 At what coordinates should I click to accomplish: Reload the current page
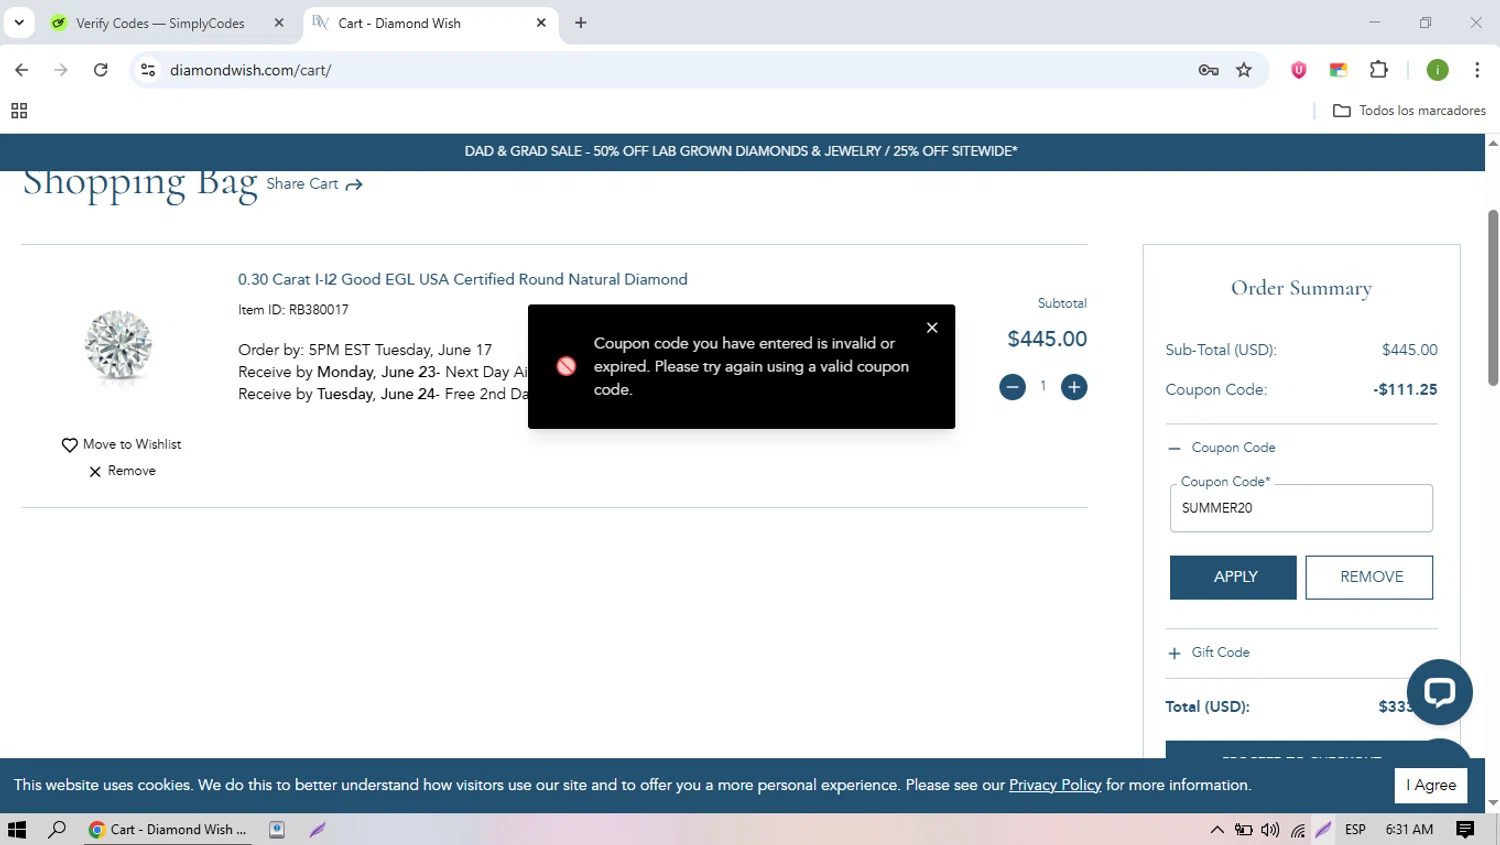(101, 70)
